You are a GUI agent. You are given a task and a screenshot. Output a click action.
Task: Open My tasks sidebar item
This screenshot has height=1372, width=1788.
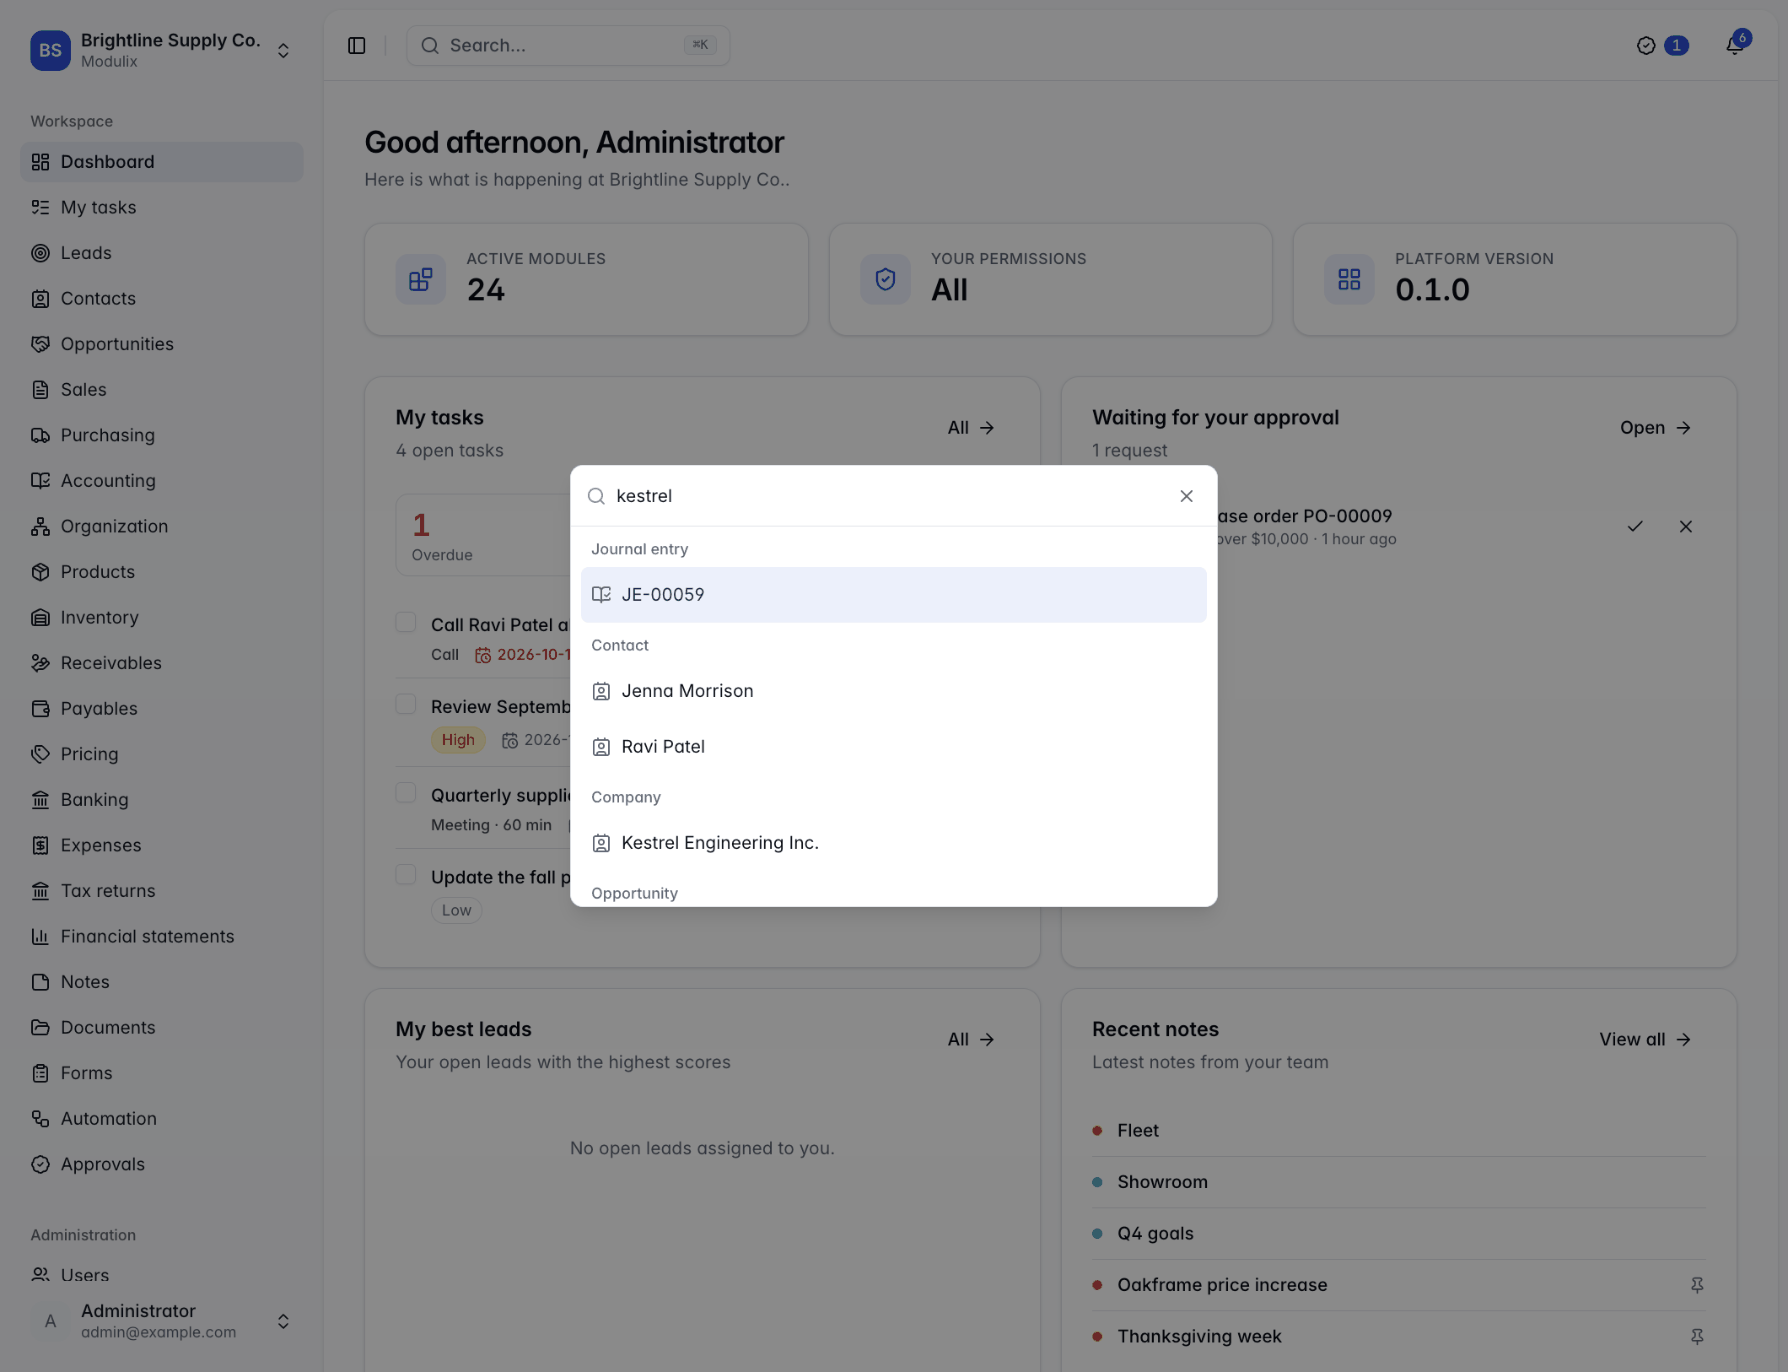pos(161,208)
